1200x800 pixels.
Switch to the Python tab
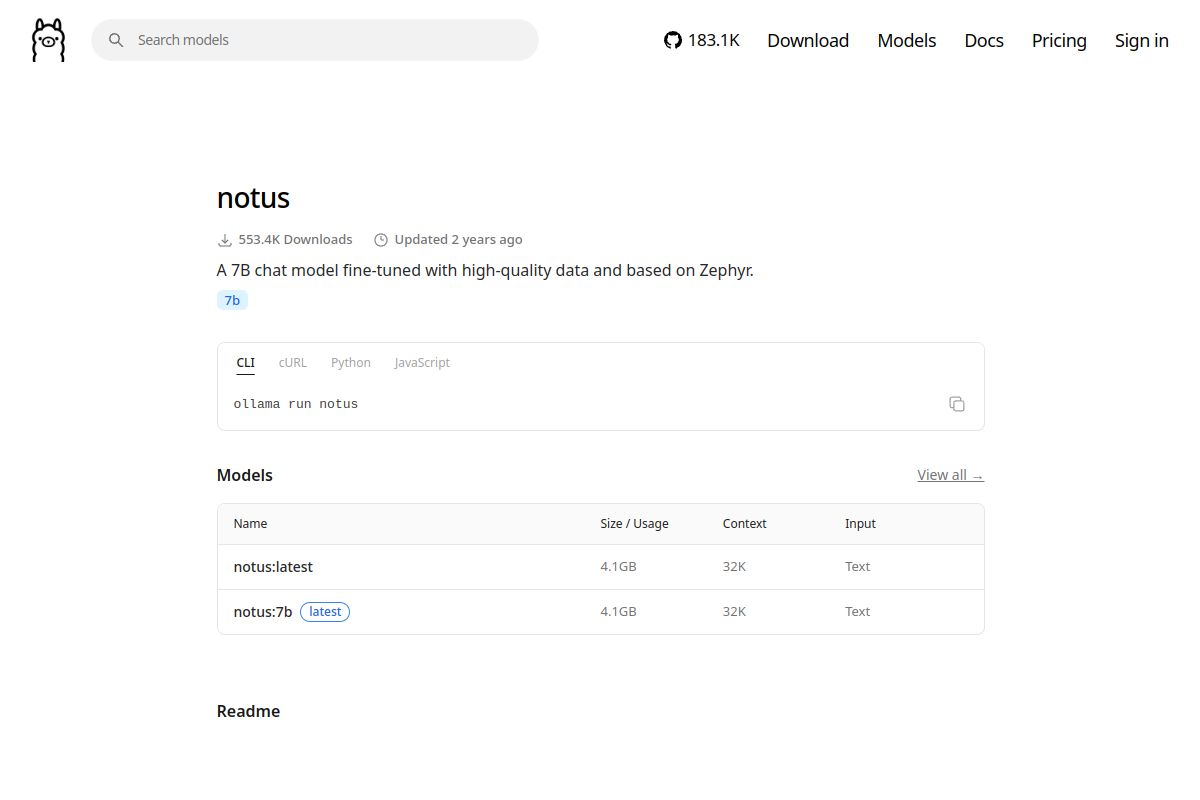click(351, 363)
